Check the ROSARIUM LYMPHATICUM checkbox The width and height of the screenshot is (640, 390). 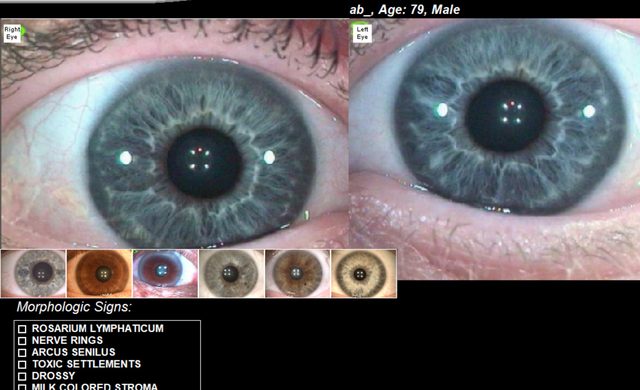[22, 329]
